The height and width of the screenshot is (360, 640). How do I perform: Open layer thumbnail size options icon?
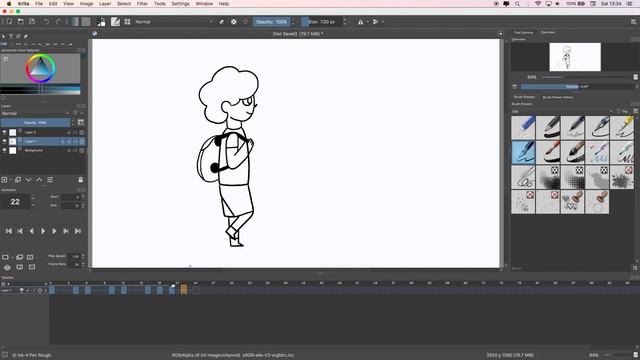81,122
